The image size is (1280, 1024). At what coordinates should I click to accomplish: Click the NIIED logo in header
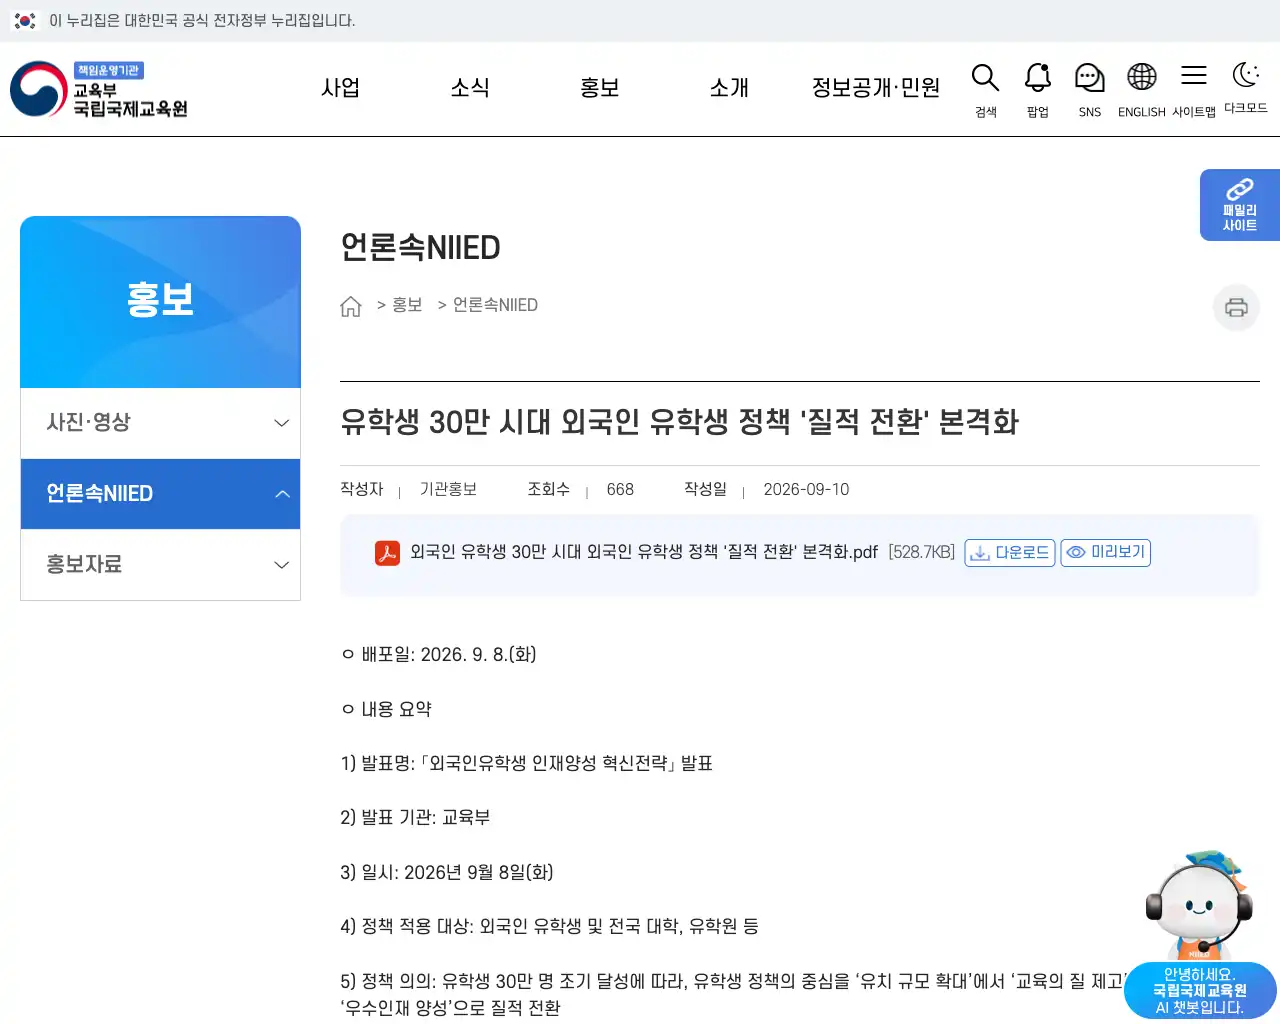pos(99,89)
